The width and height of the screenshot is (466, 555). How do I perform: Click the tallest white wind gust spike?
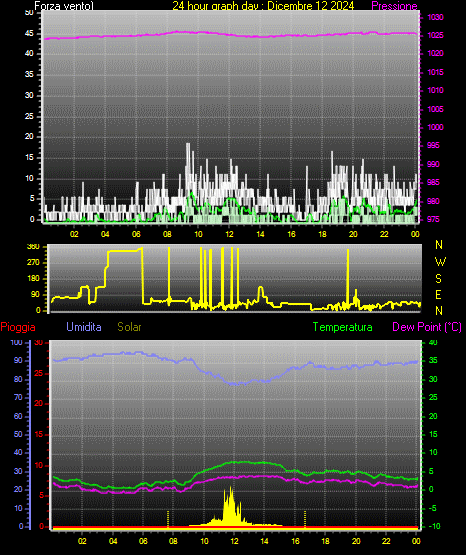pos(188,145)
